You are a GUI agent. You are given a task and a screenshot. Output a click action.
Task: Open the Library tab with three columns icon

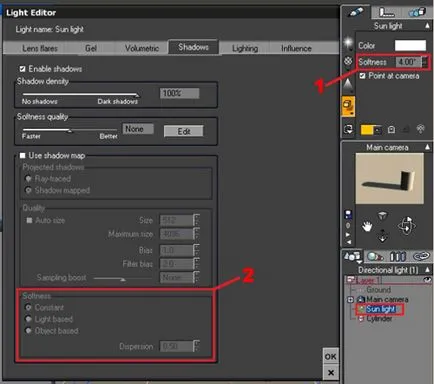[x=398, y=257]
